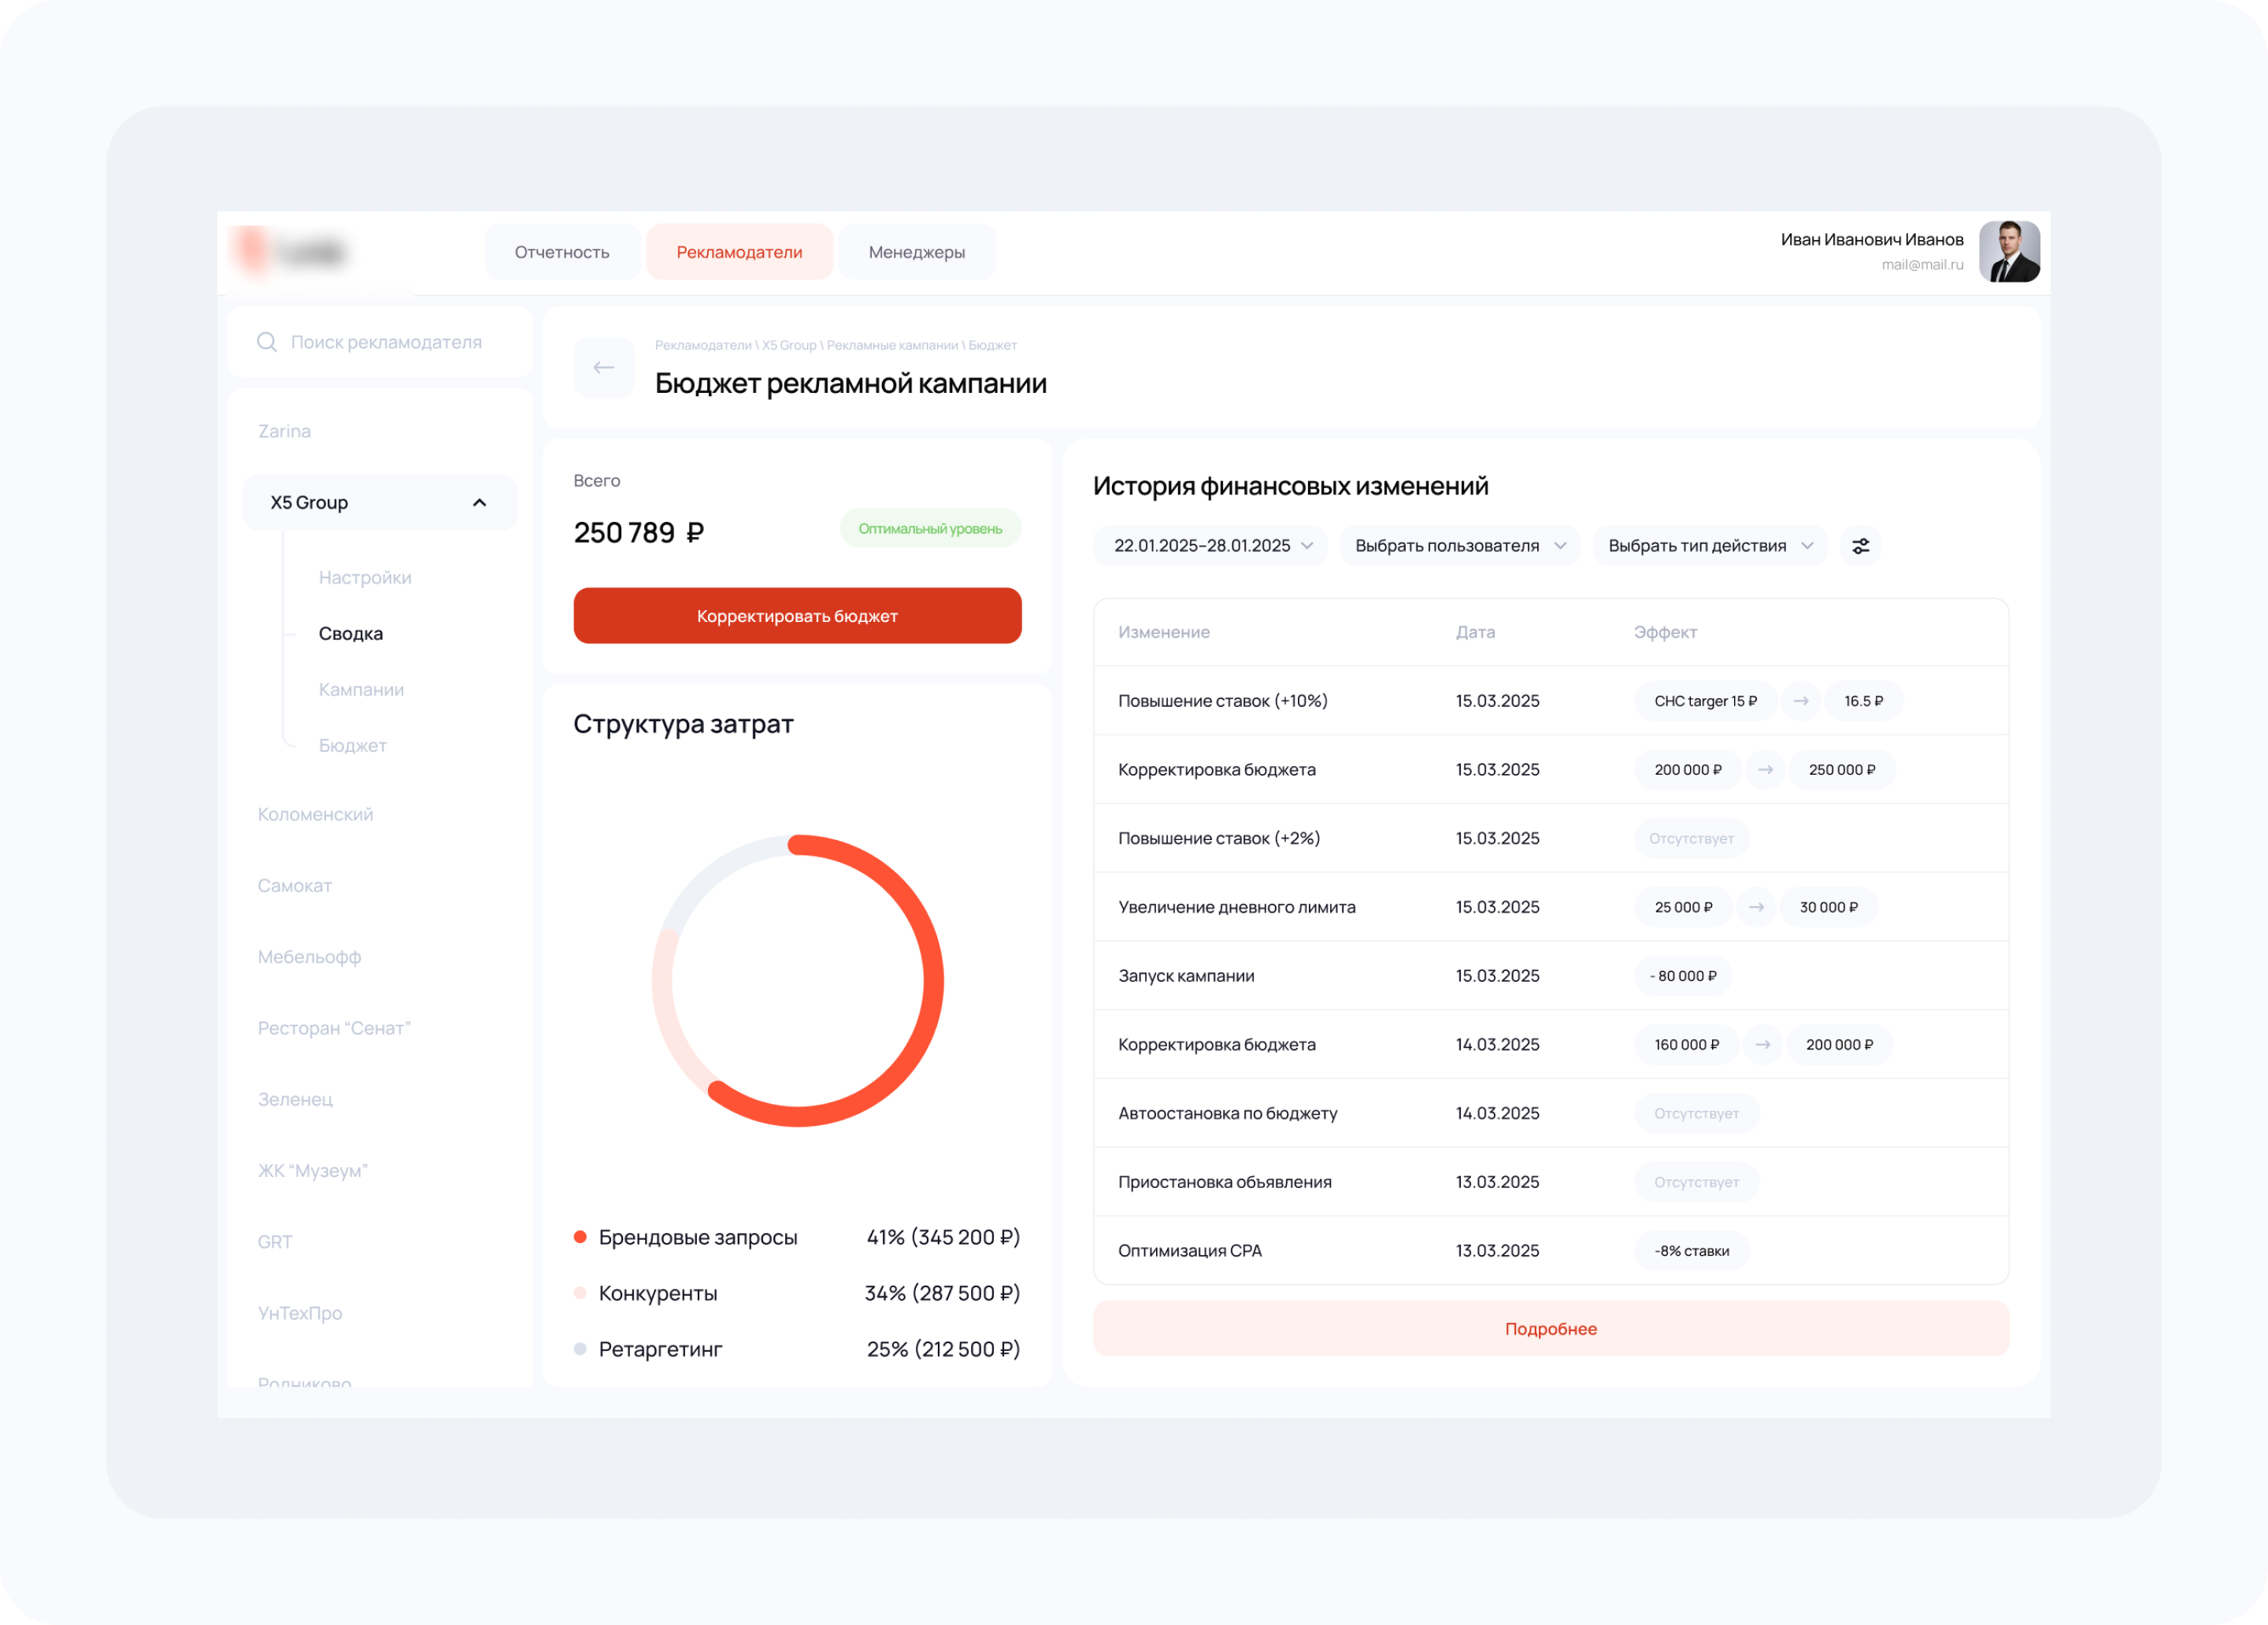Click the arrow icon in Повышение ставок (+10%) row
Viewport: 2268px width, 1625px height.
click(x=1801, y=700)
